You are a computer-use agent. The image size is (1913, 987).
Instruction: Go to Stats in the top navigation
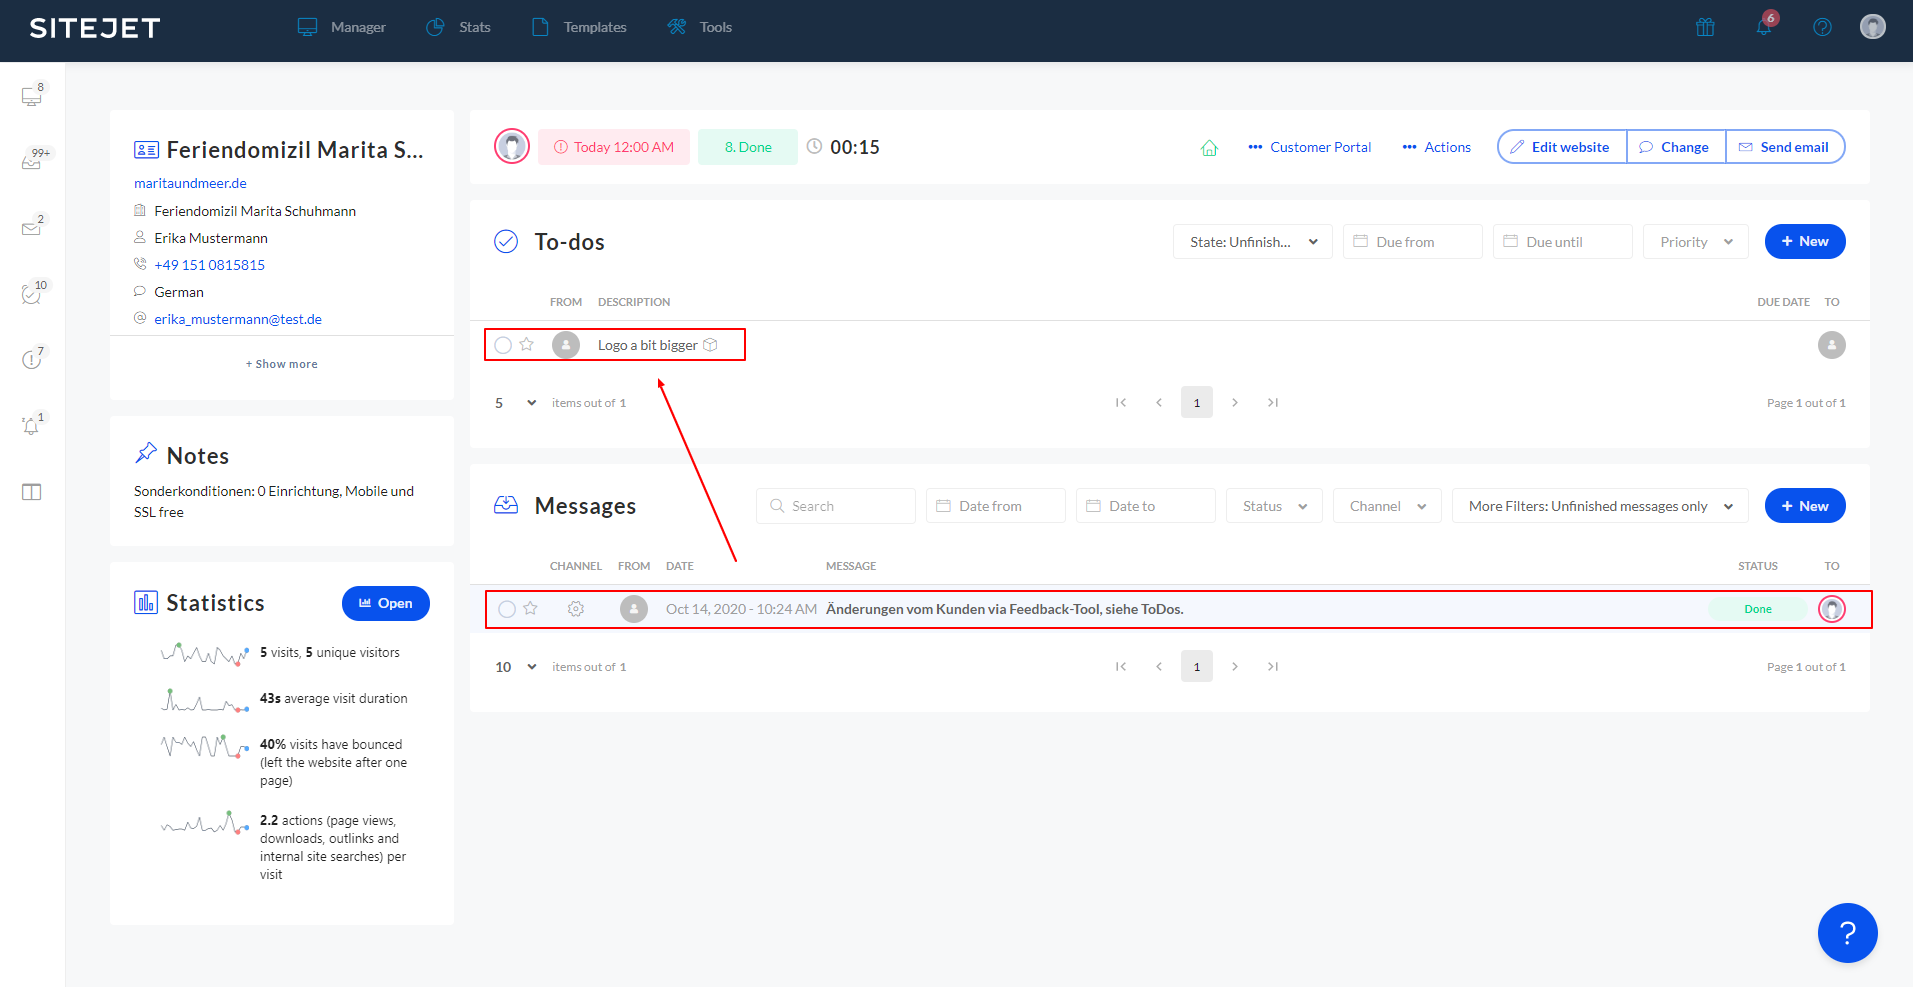[x=459, y=27]
